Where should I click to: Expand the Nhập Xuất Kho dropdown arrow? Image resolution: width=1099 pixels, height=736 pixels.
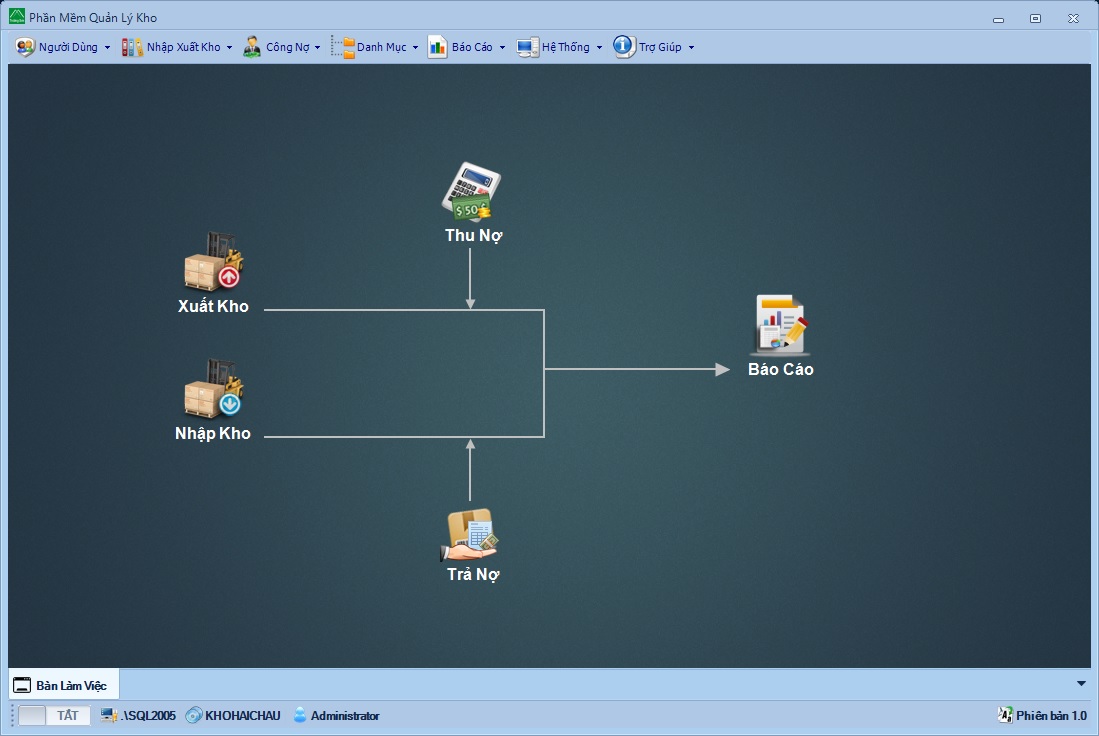pos(229,48)
